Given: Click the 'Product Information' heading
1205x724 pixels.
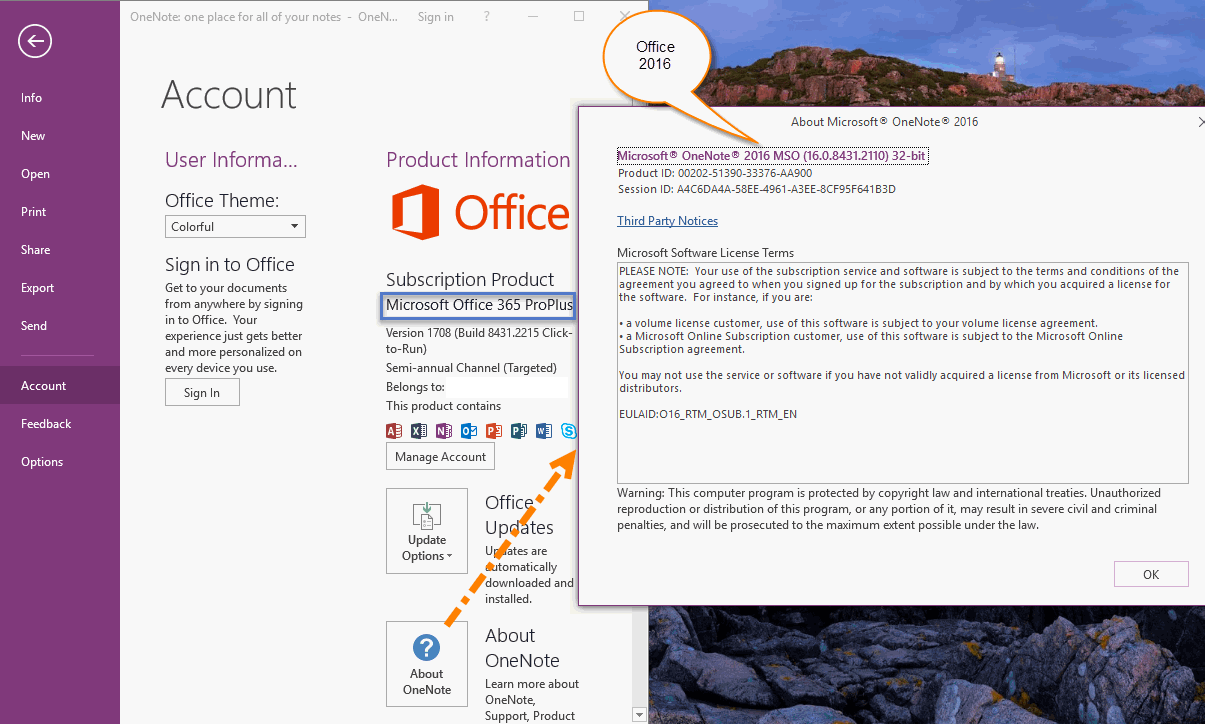Looking at the screenshot, I should coord(478,160).
